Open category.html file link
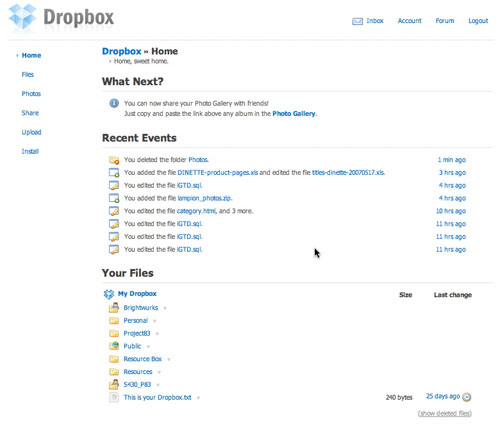Viewport: 500px width, 433px height. [196, 211]
